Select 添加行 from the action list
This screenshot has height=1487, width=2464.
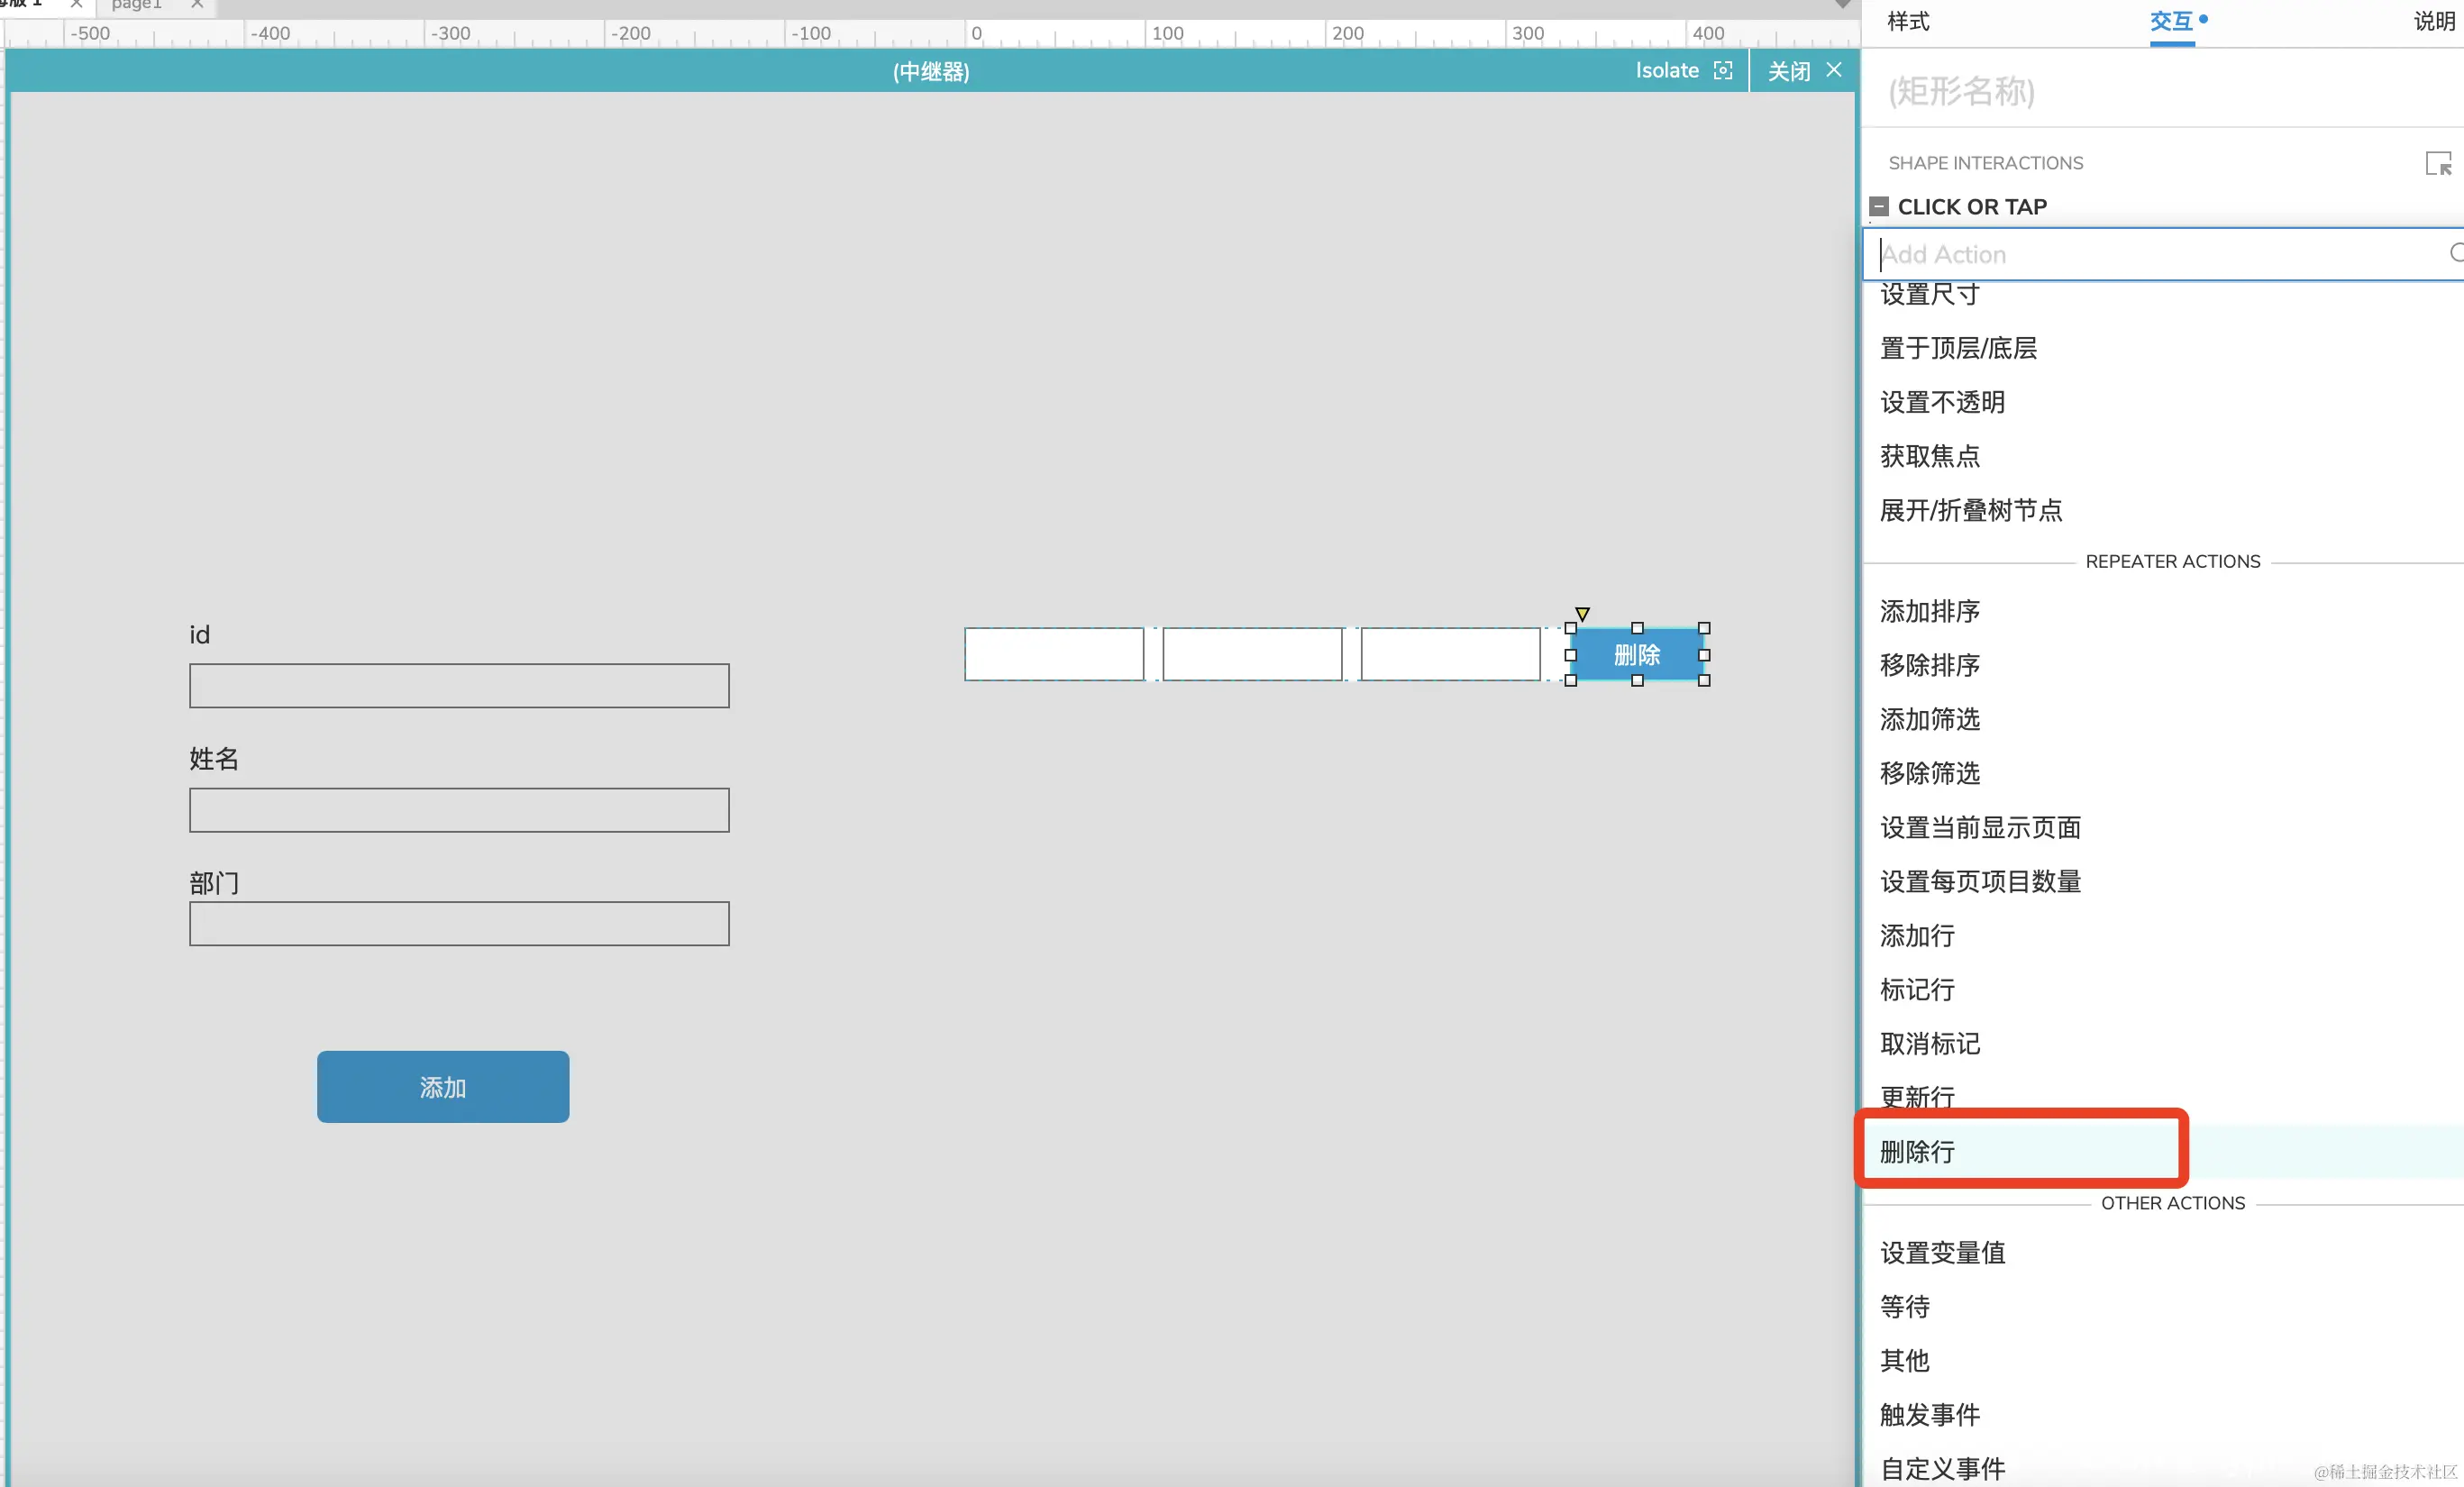(1917, 935)
